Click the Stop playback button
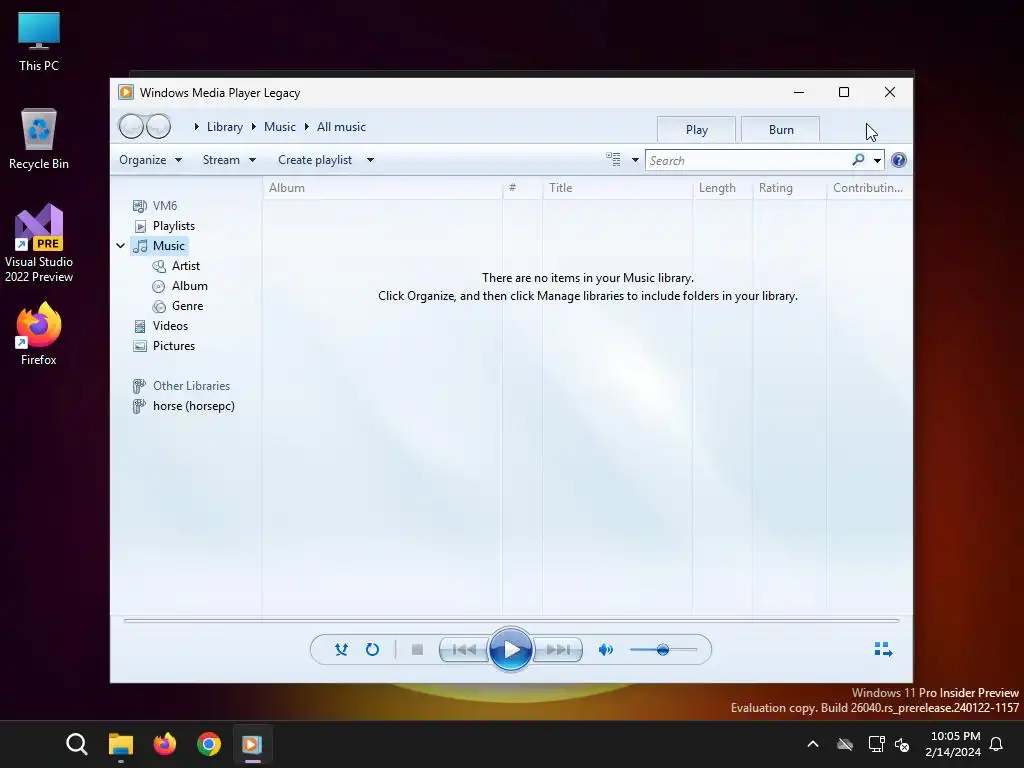The width and height of the screenshot is (1024, 768). pyautogui.click(x=417, y=649)
